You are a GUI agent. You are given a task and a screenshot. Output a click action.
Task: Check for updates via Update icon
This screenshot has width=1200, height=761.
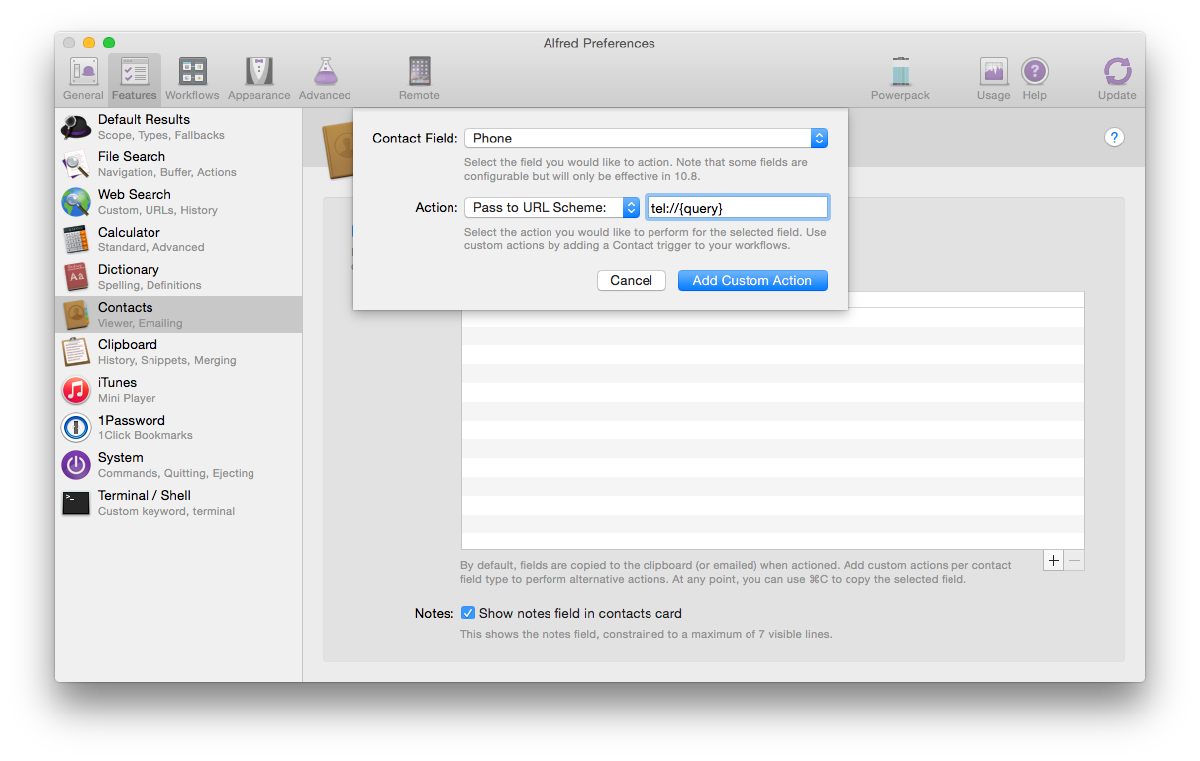click(1117, 78)
